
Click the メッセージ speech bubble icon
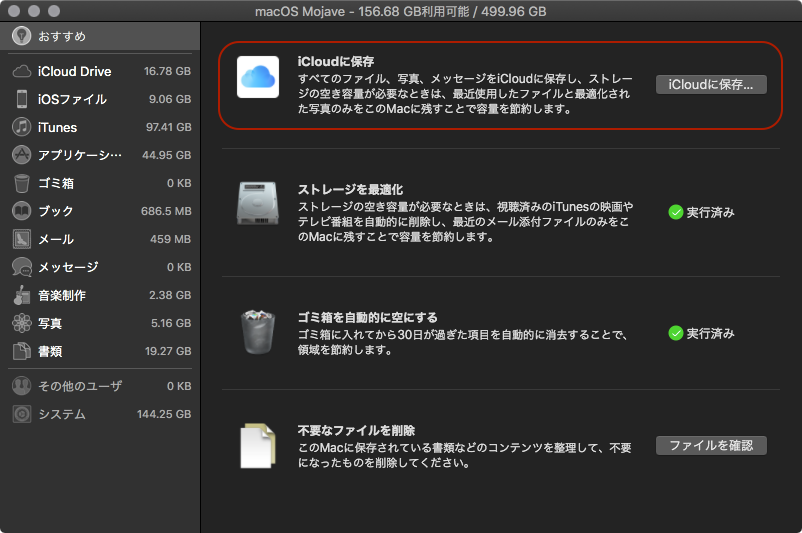(x=21, y=267)
